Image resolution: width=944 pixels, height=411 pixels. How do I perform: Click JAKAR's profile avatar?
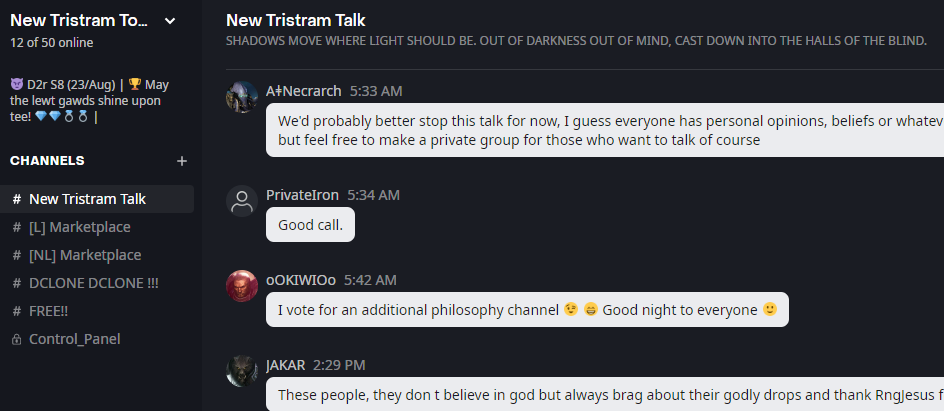tap(242, 371)
